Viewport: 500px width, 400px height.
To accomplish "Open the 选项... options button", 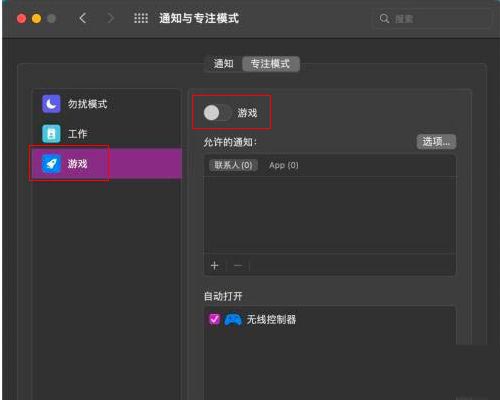I will [436, 142].
